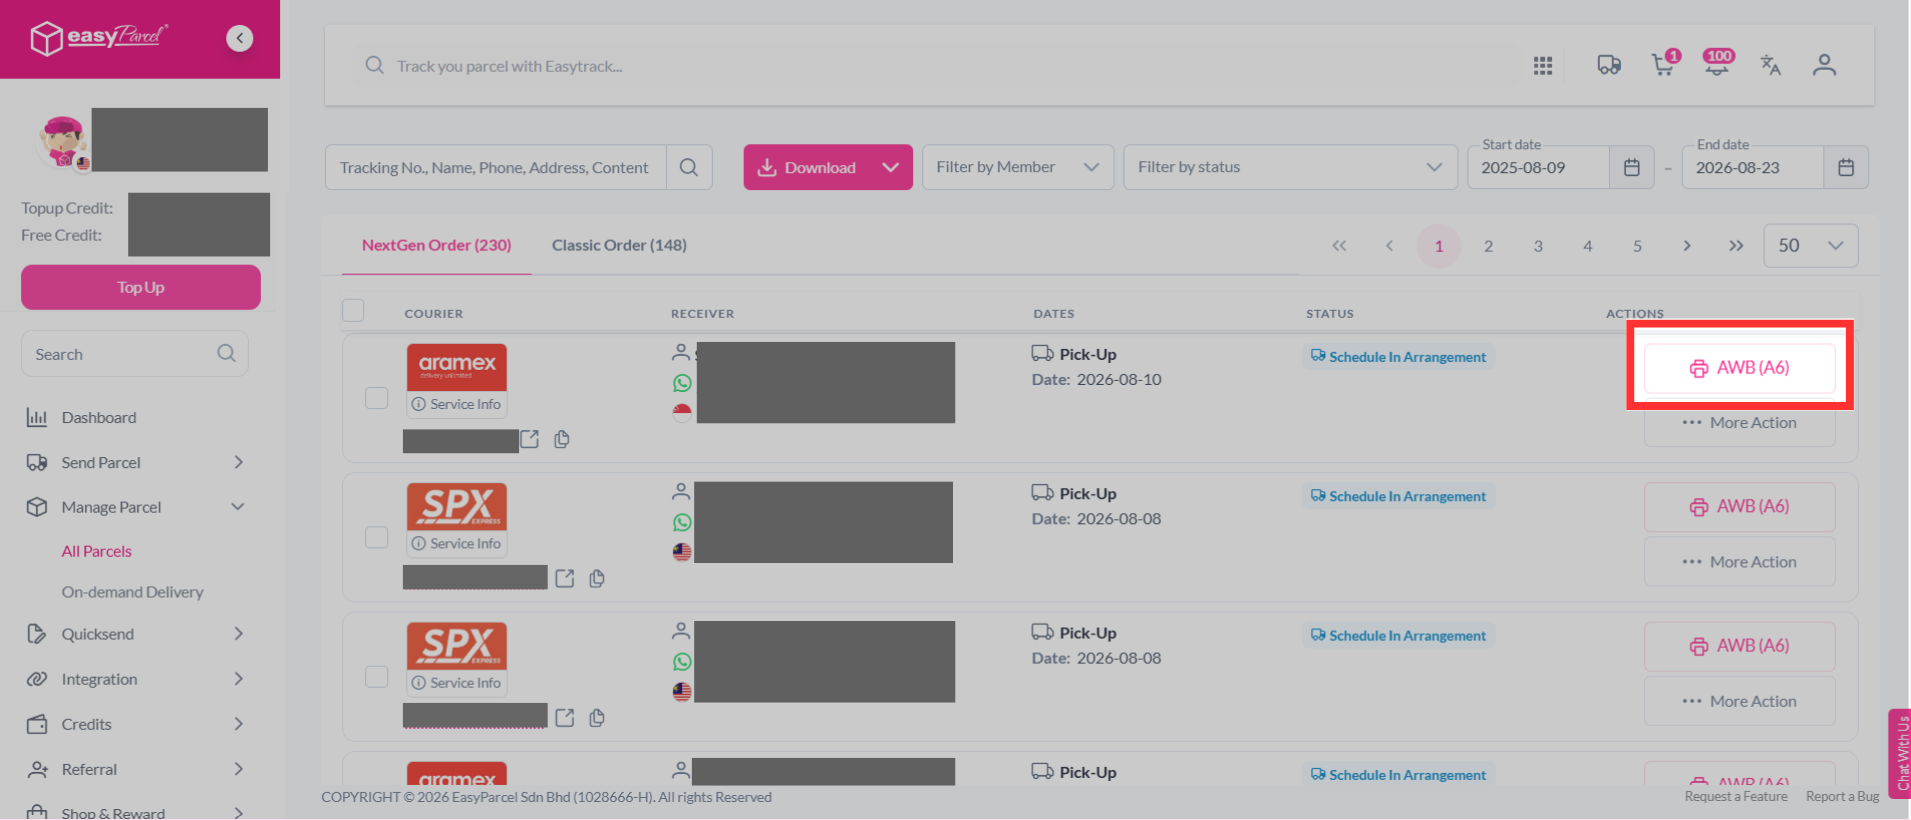Toggle the select-all orders checkbox
Screen dimensions: 1911x820
(x=353, y=310)
